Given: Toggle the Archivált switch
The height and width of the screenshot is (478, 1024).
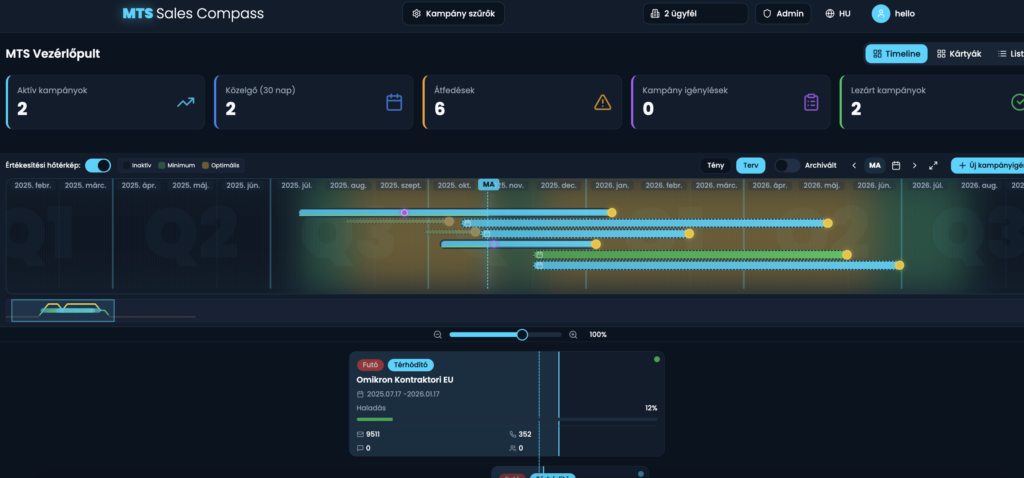Looking at the screenshot, I should click(x=787, y=165).
